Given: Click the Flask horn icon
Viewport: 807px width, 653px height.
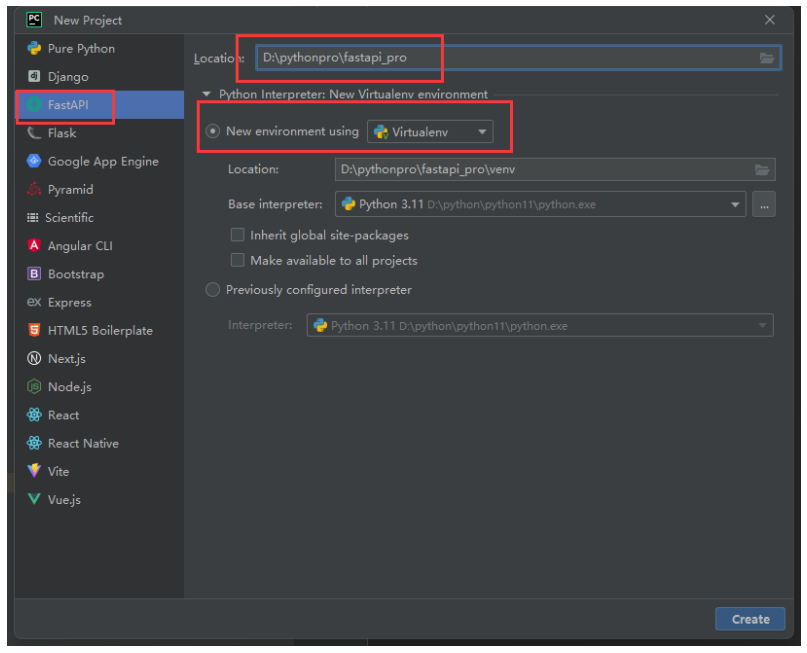Looking at the screenshot, I should [x=34, y=133].
